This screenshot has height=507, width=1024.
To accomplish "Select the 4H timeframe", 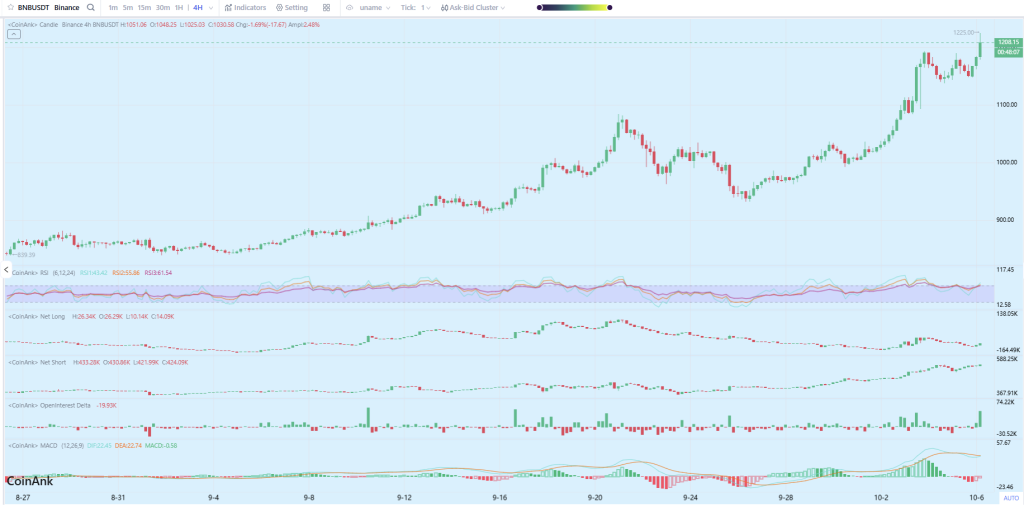I will point(197,7).
